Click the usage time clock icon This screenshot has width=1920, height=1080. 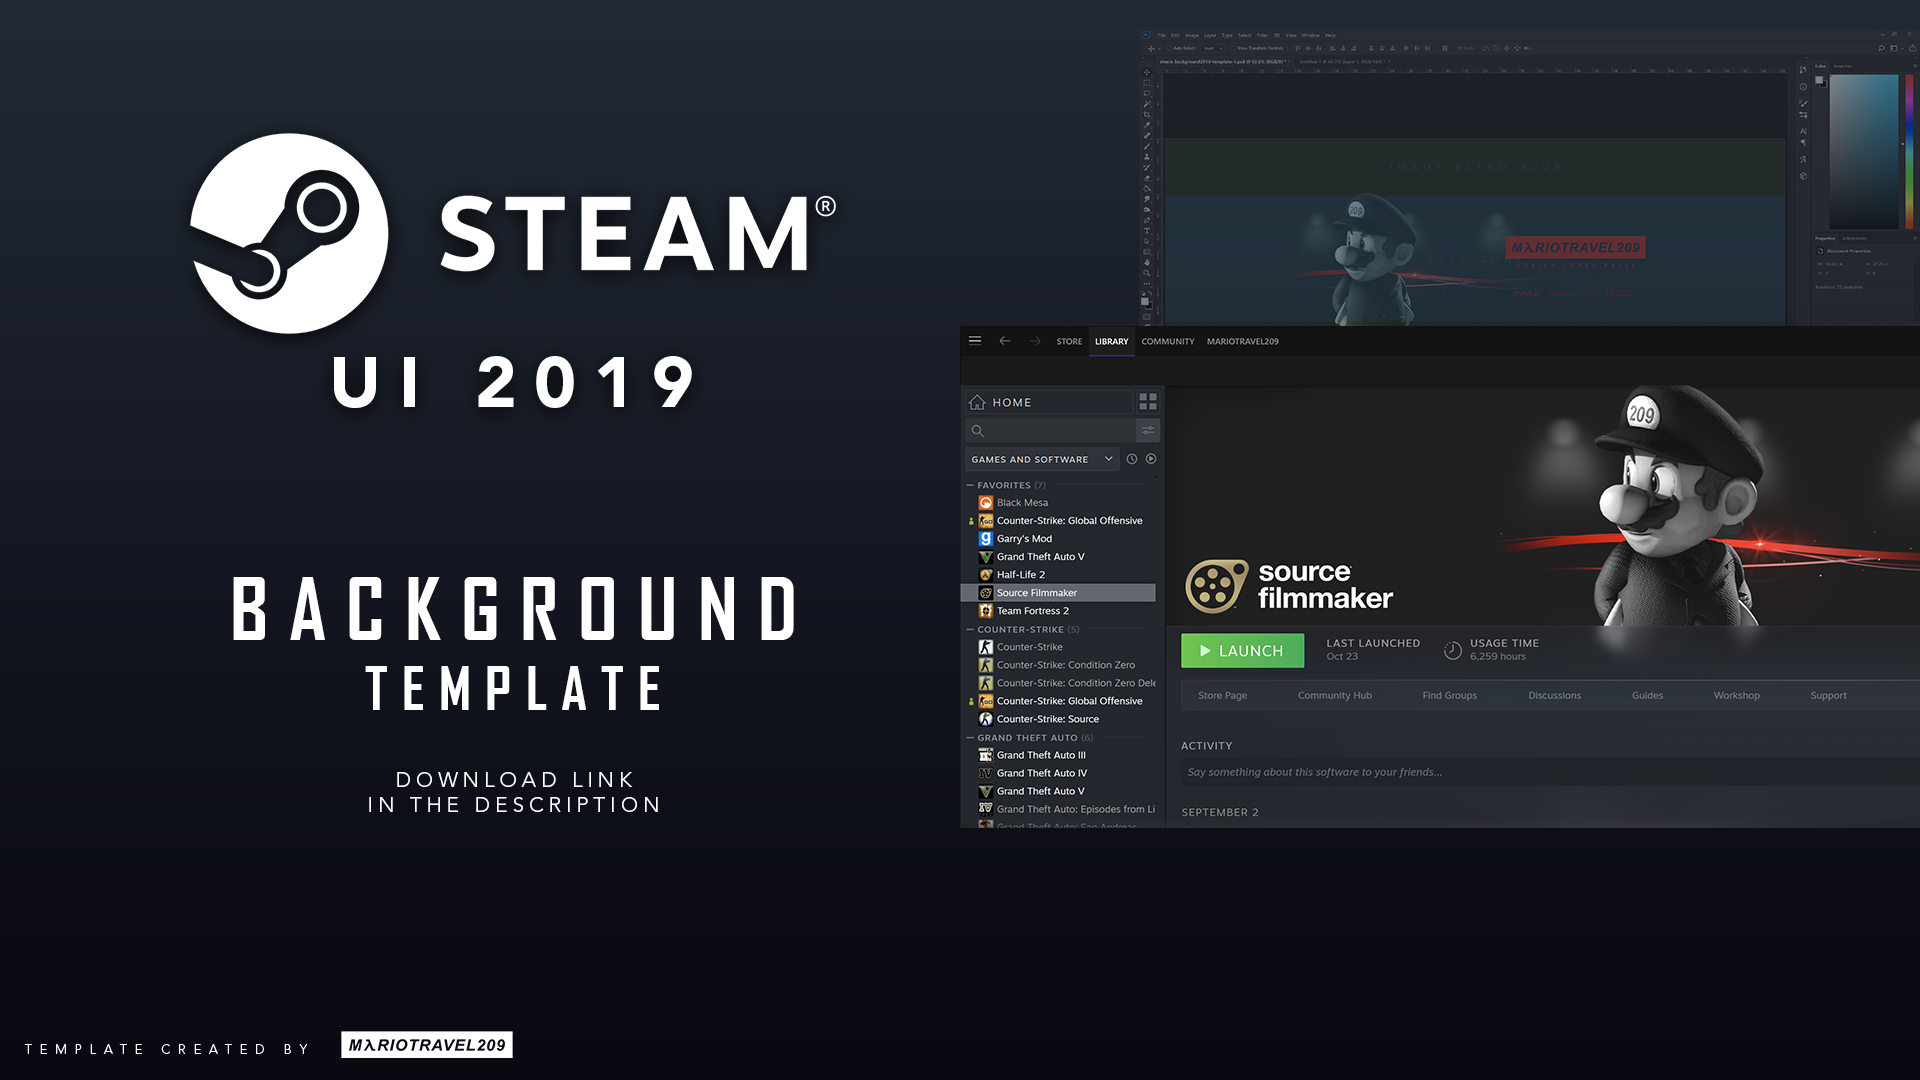tap(1453, 650)
